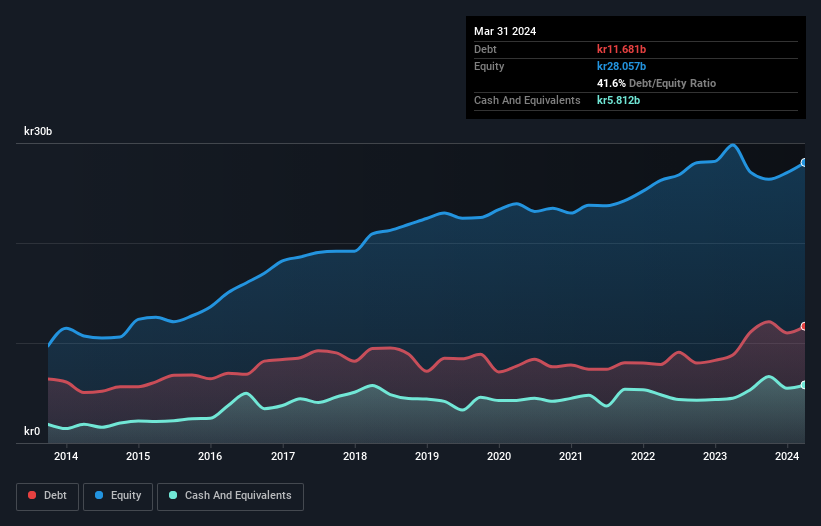
Task: Select the 2020 x-axis label
Action: click(499, 457)
